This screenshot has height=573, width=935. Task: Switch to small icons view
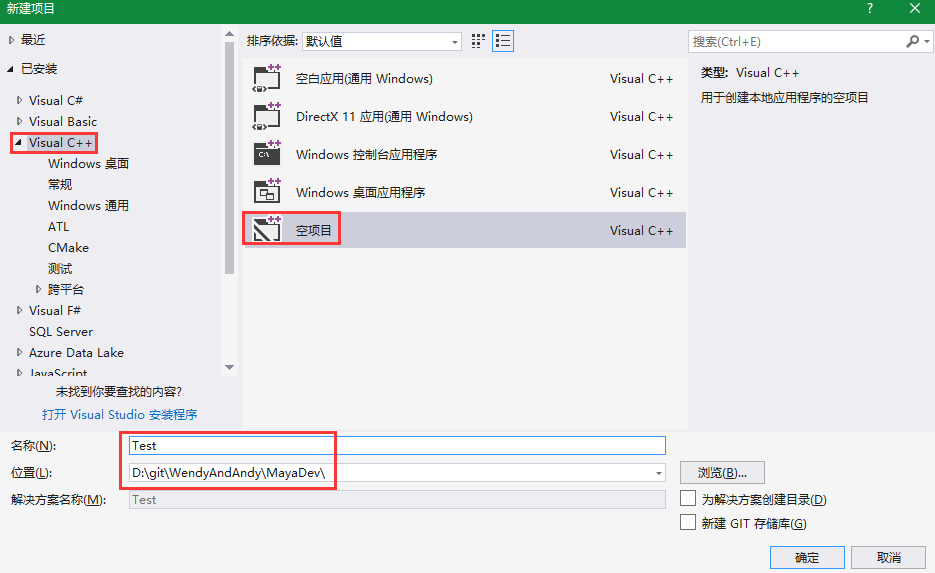[478, 41]
